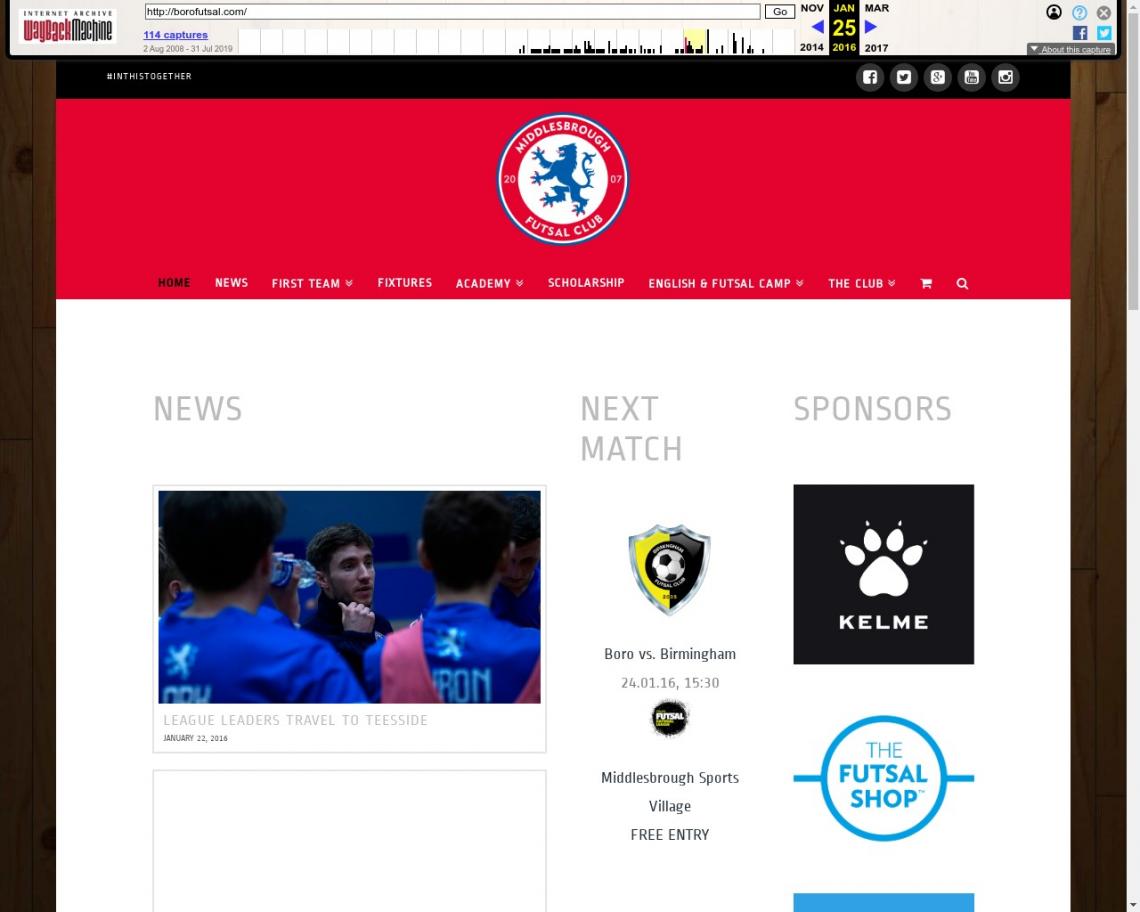Expand the English & Futsal Camp menu
Viewport: 1140px width, 912px height.
click(x=726, y=284)
